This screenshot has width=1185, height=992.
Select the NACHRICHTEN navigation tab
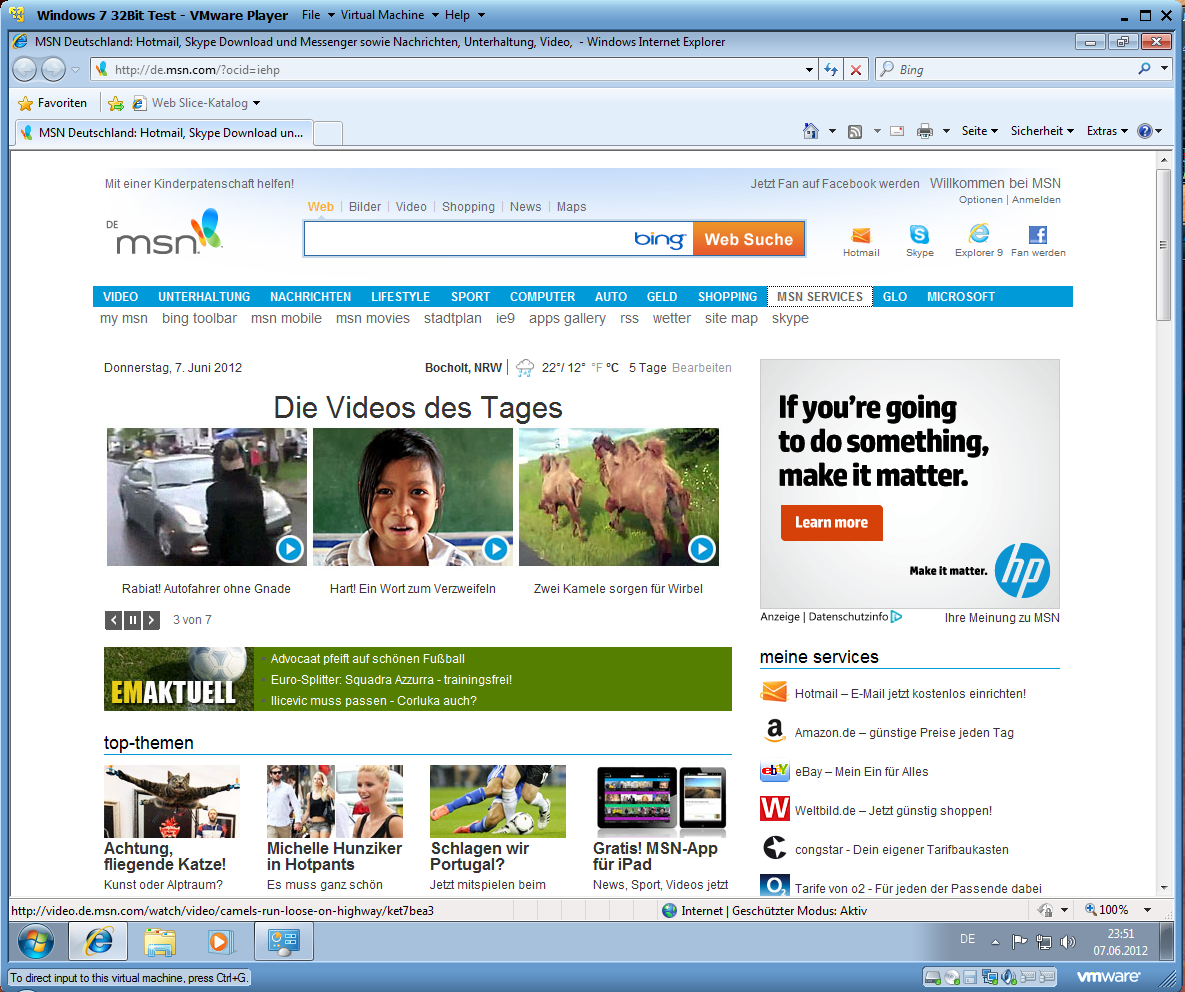tap(311, 297)
